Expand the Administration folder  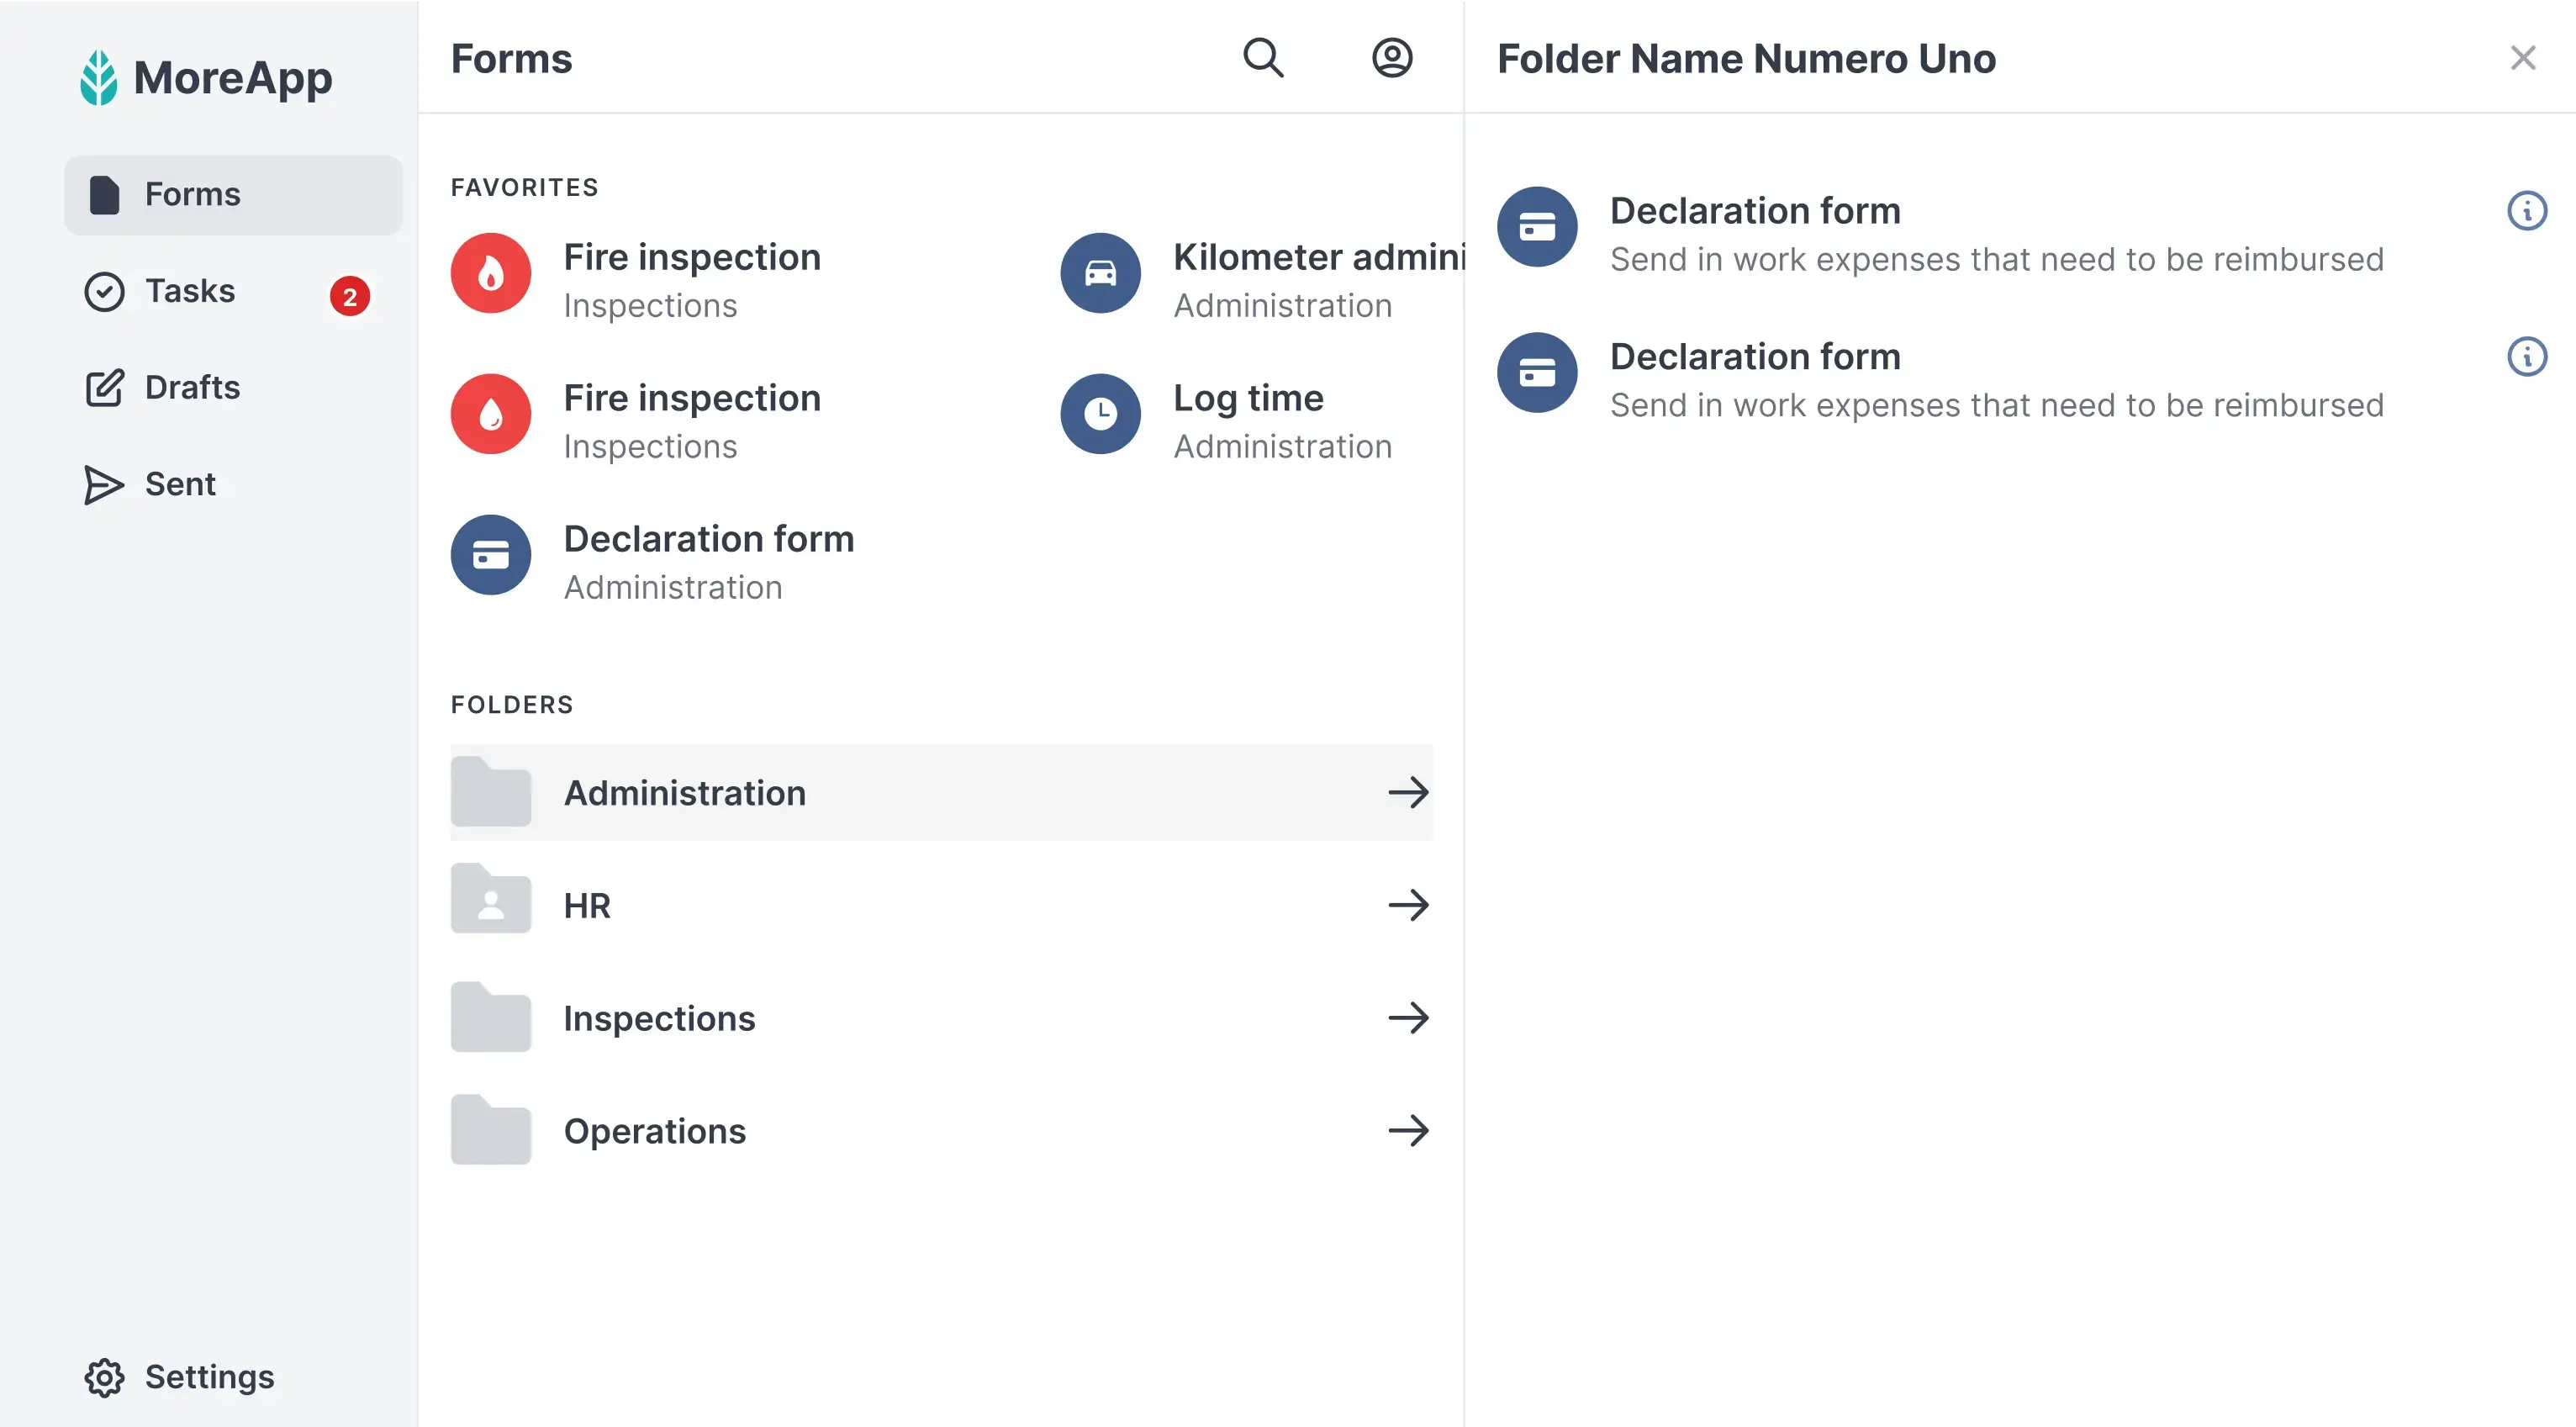1409,792
